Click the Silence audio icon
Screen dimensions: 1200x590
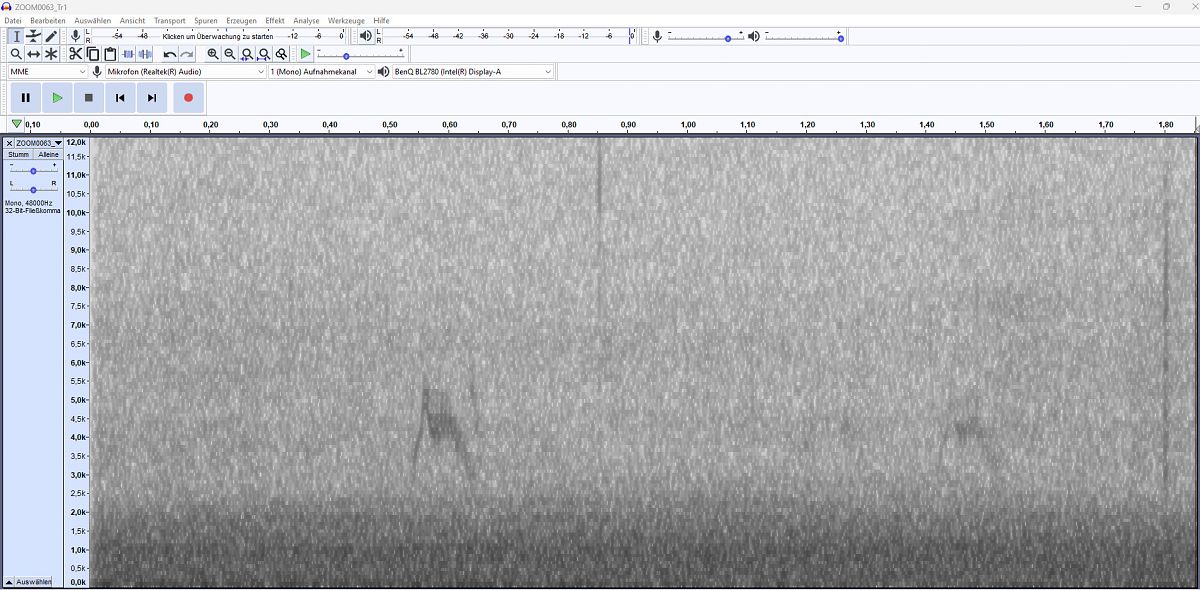145,54
